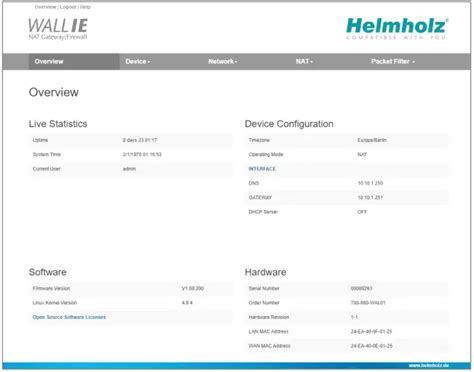Click the Hardware heading
Screen dimensions: 474x372
(265, 272)
